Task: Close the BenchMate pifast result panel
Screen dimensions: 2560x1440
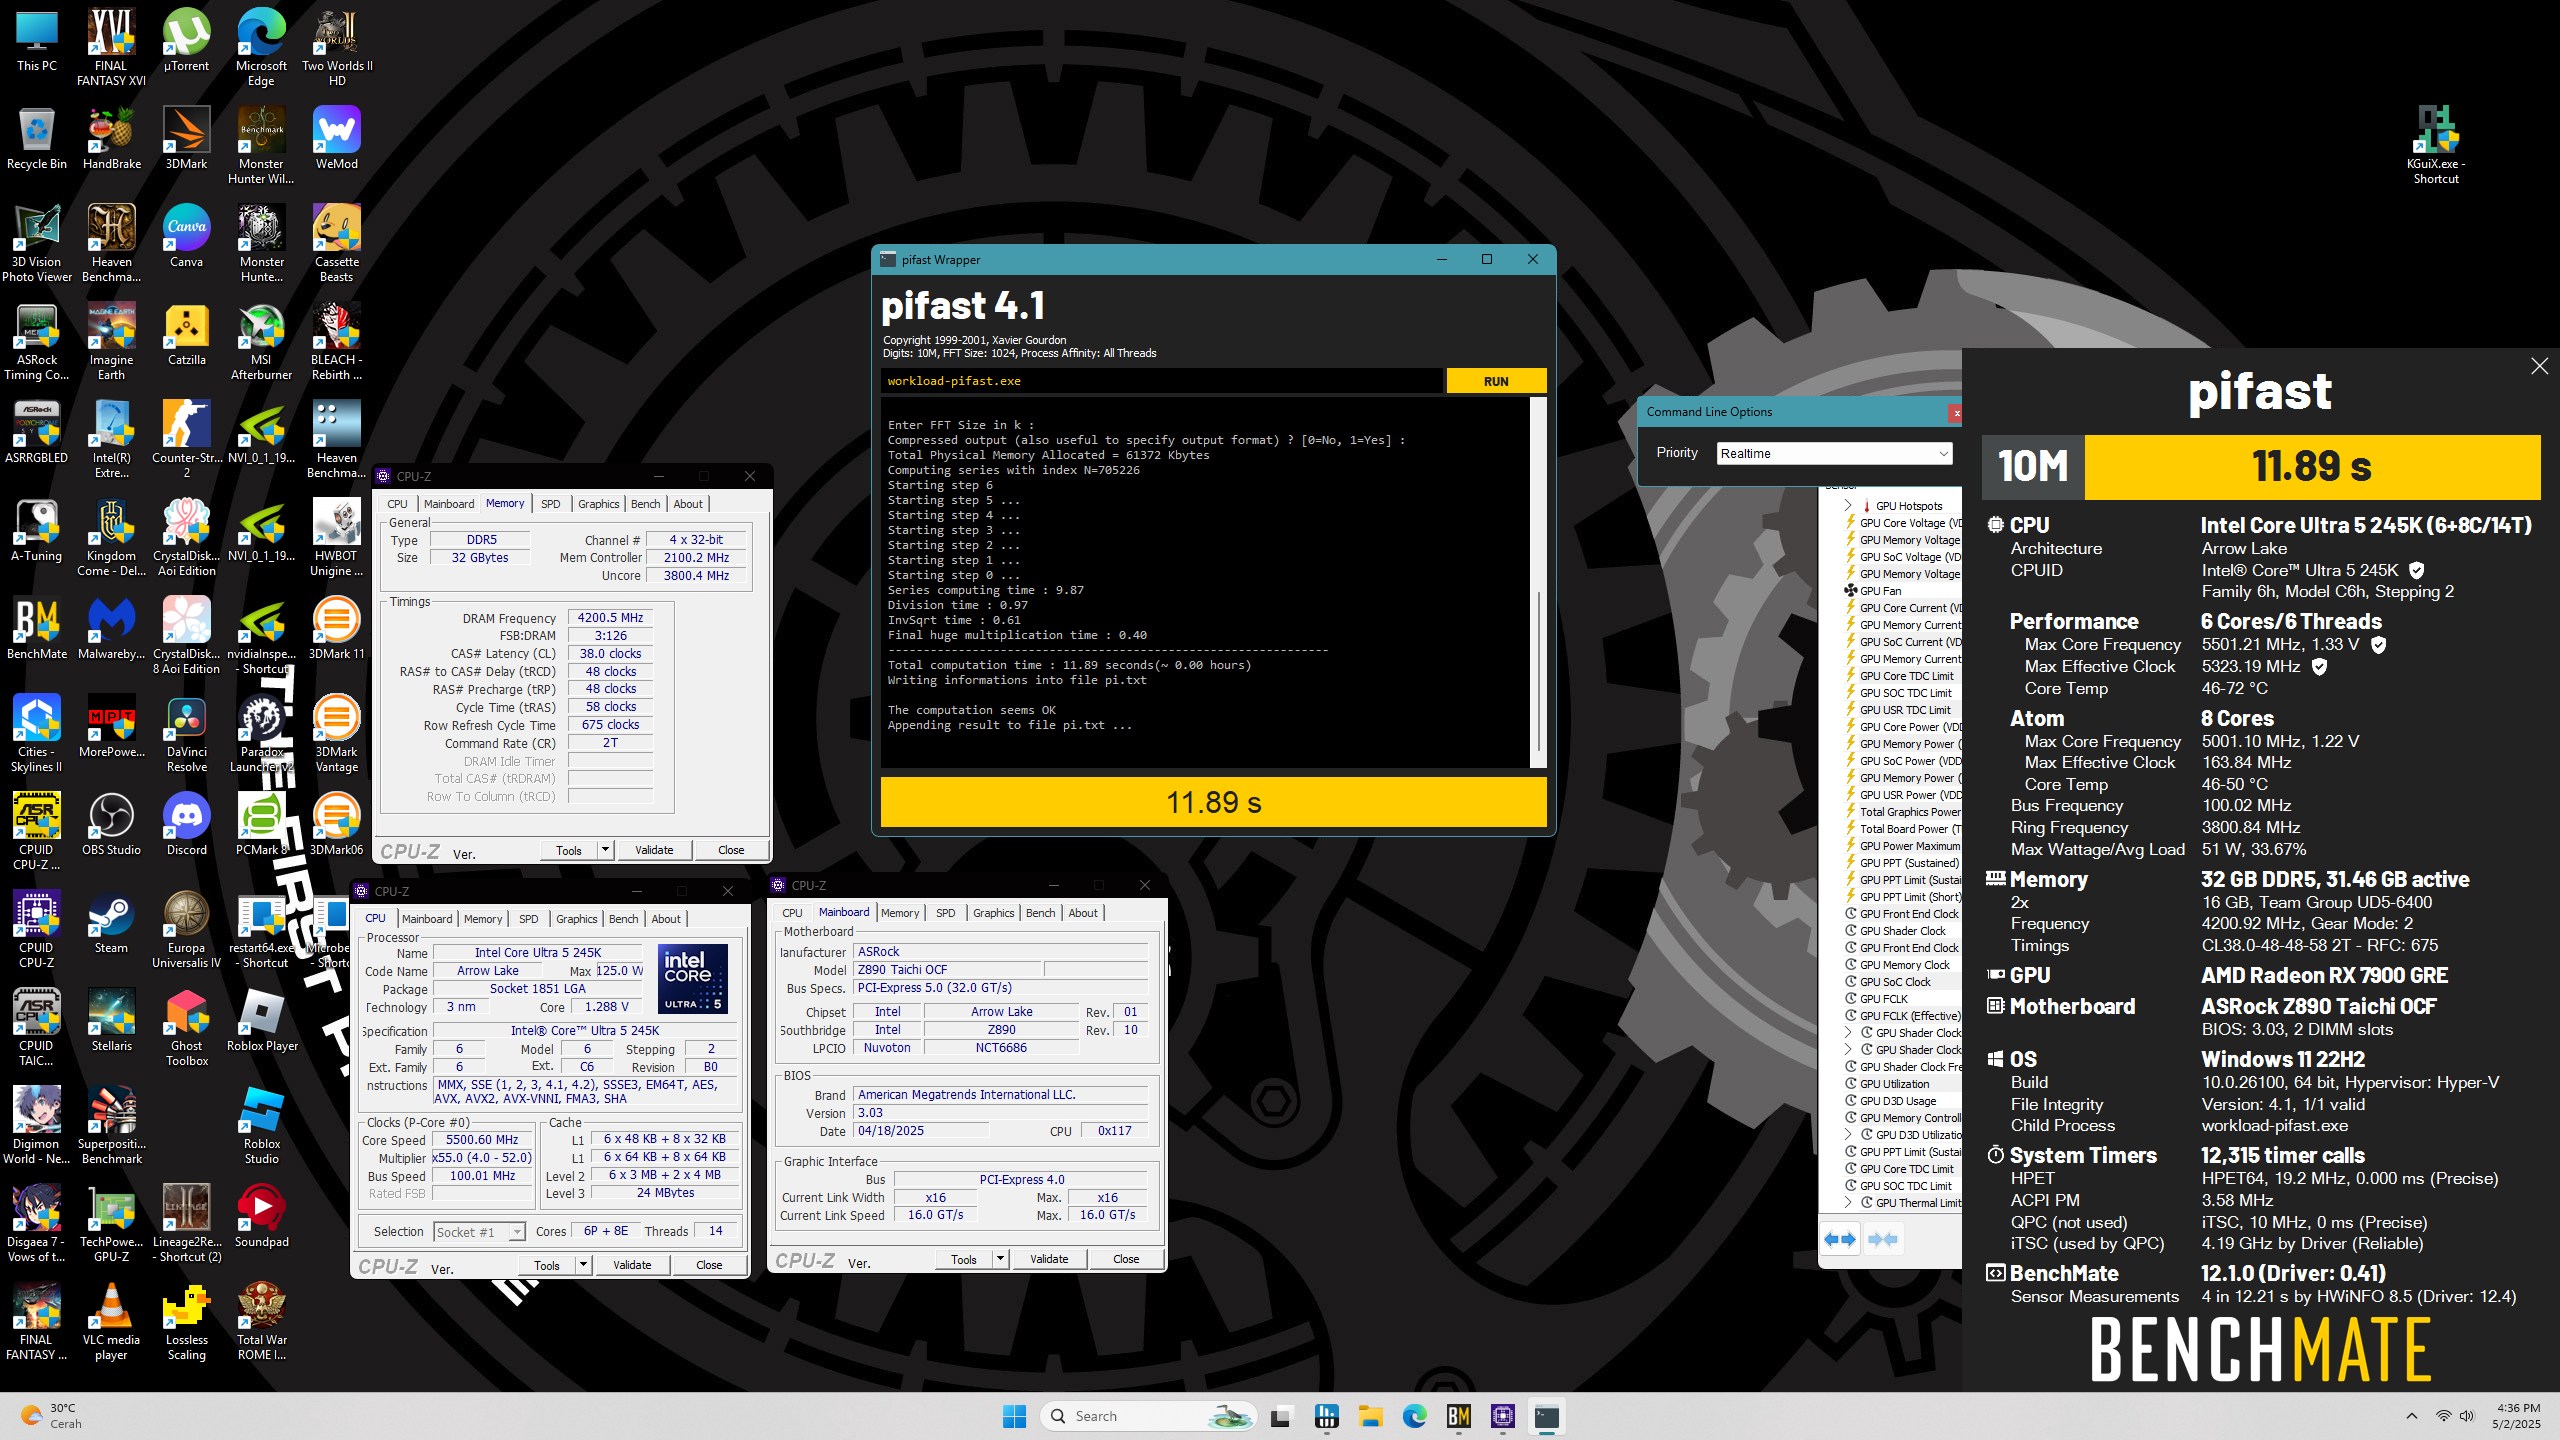Action: click(x=2539, y=366)
